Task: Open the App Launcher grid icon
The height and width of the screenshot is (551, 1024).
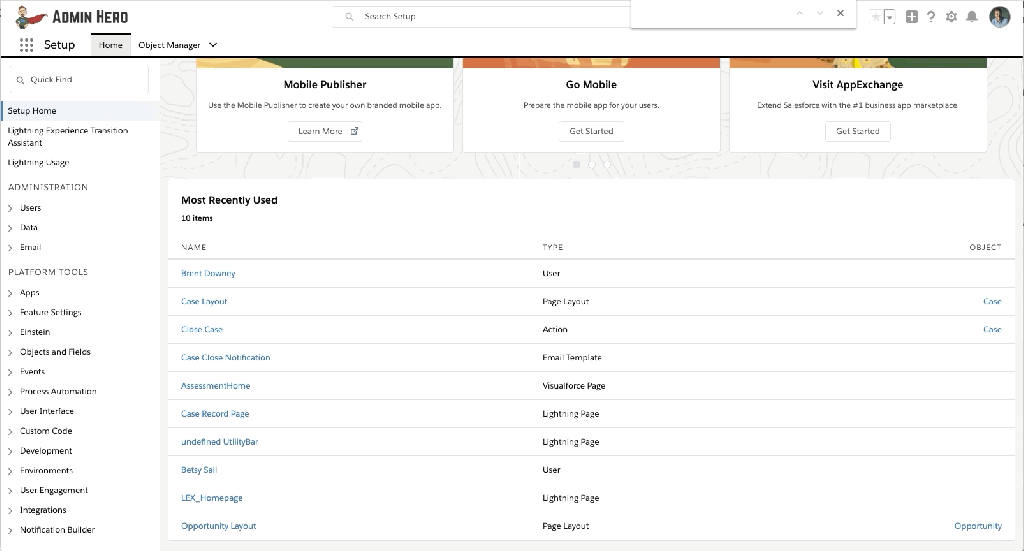Action: (x=26, y=45)
